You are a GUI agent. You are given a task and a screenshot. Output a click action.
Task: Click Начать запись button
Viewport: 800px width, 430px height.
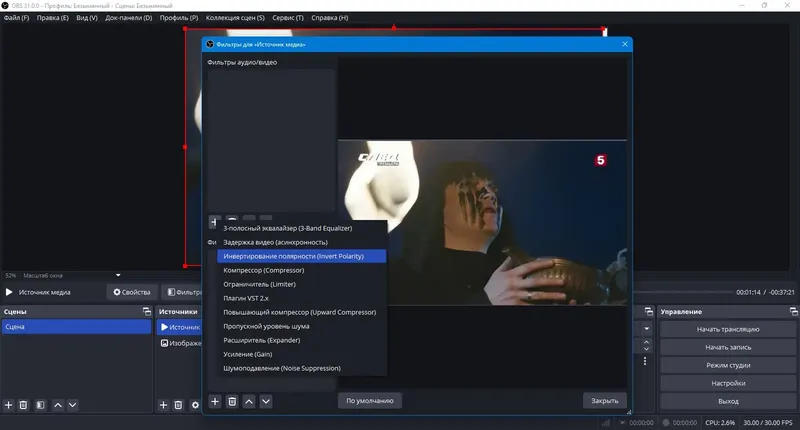[728, 347]
